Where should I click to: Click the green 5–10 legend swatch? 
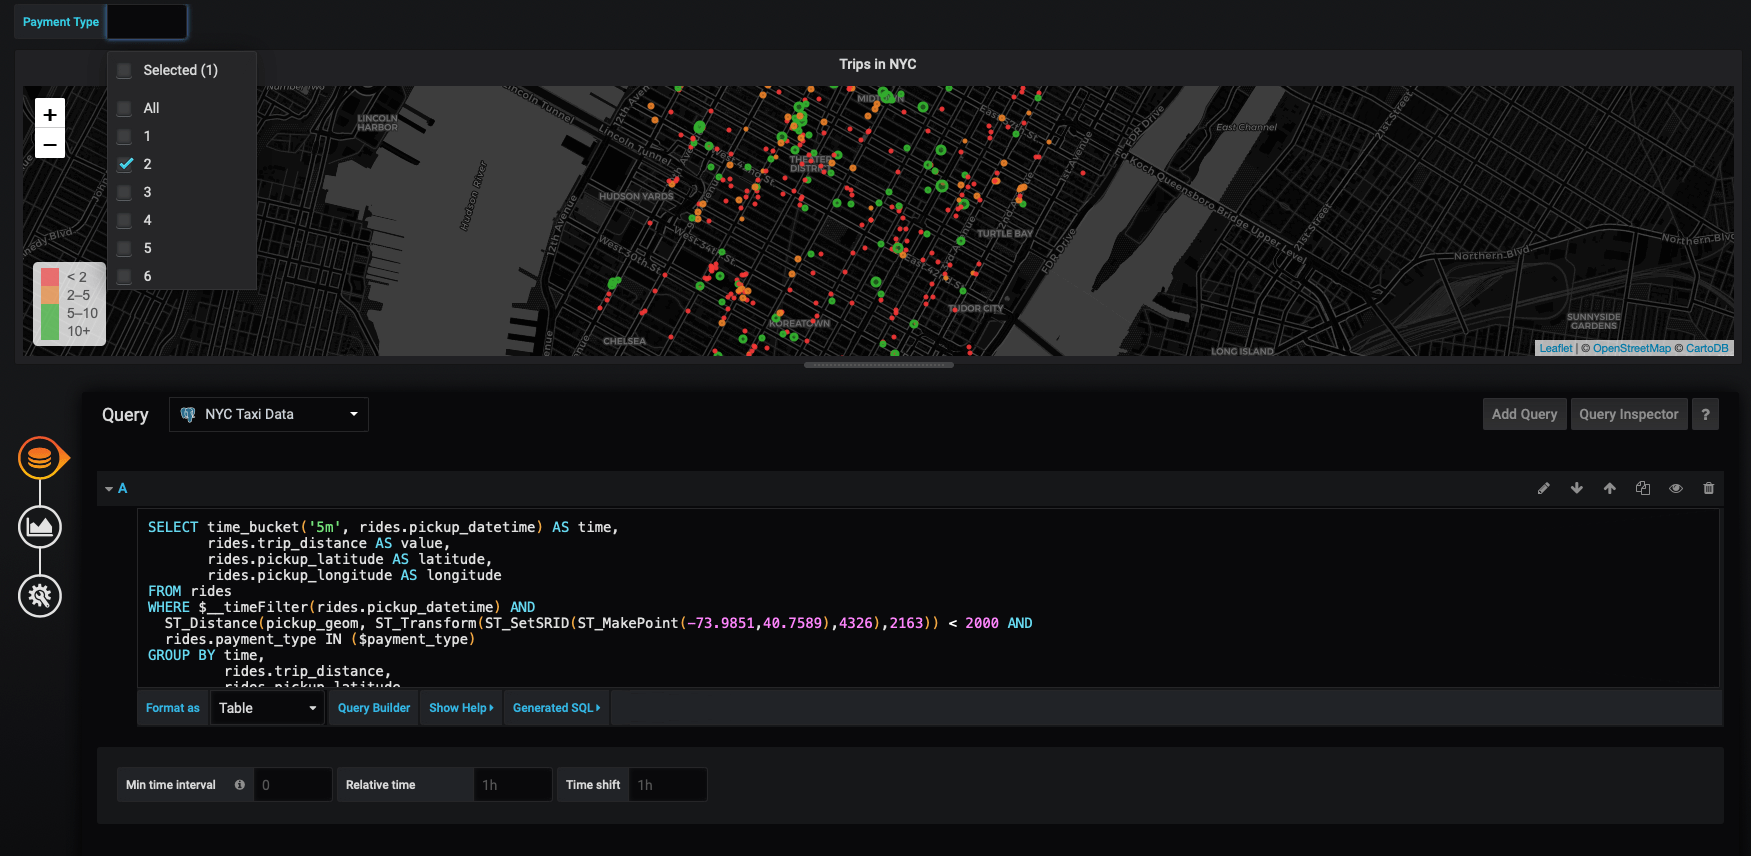(x=50, y=313)
